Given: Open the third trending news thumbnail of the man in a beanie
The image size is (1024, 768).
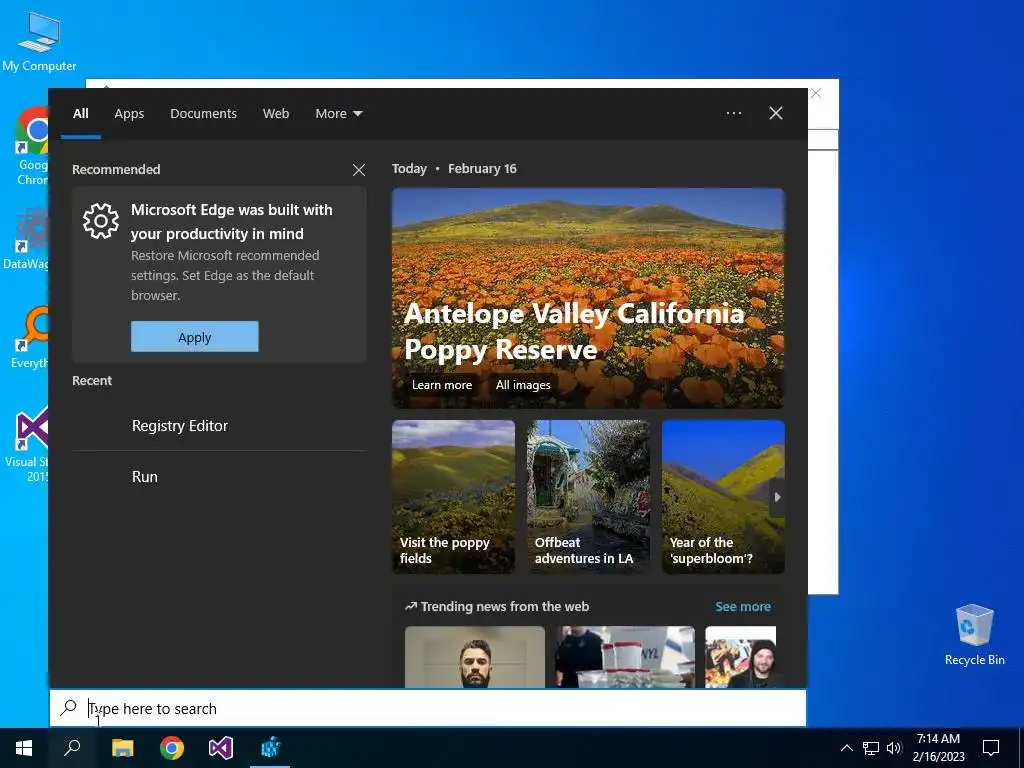Looking at the screenshot, I should pos(741,657).
